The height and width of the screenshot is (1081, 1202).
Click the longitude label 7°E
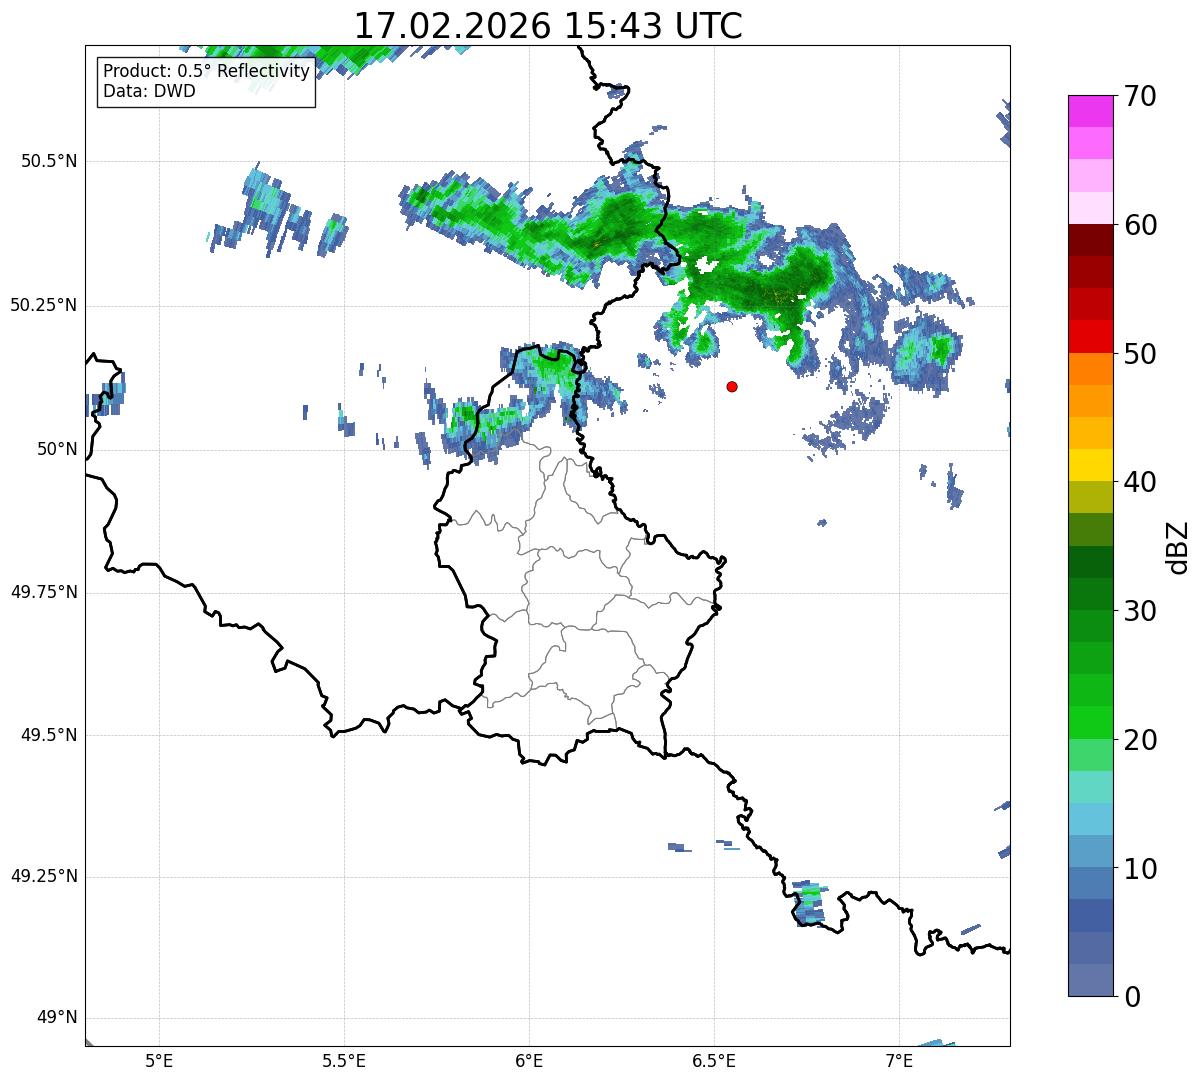(x=899, y=1061)
